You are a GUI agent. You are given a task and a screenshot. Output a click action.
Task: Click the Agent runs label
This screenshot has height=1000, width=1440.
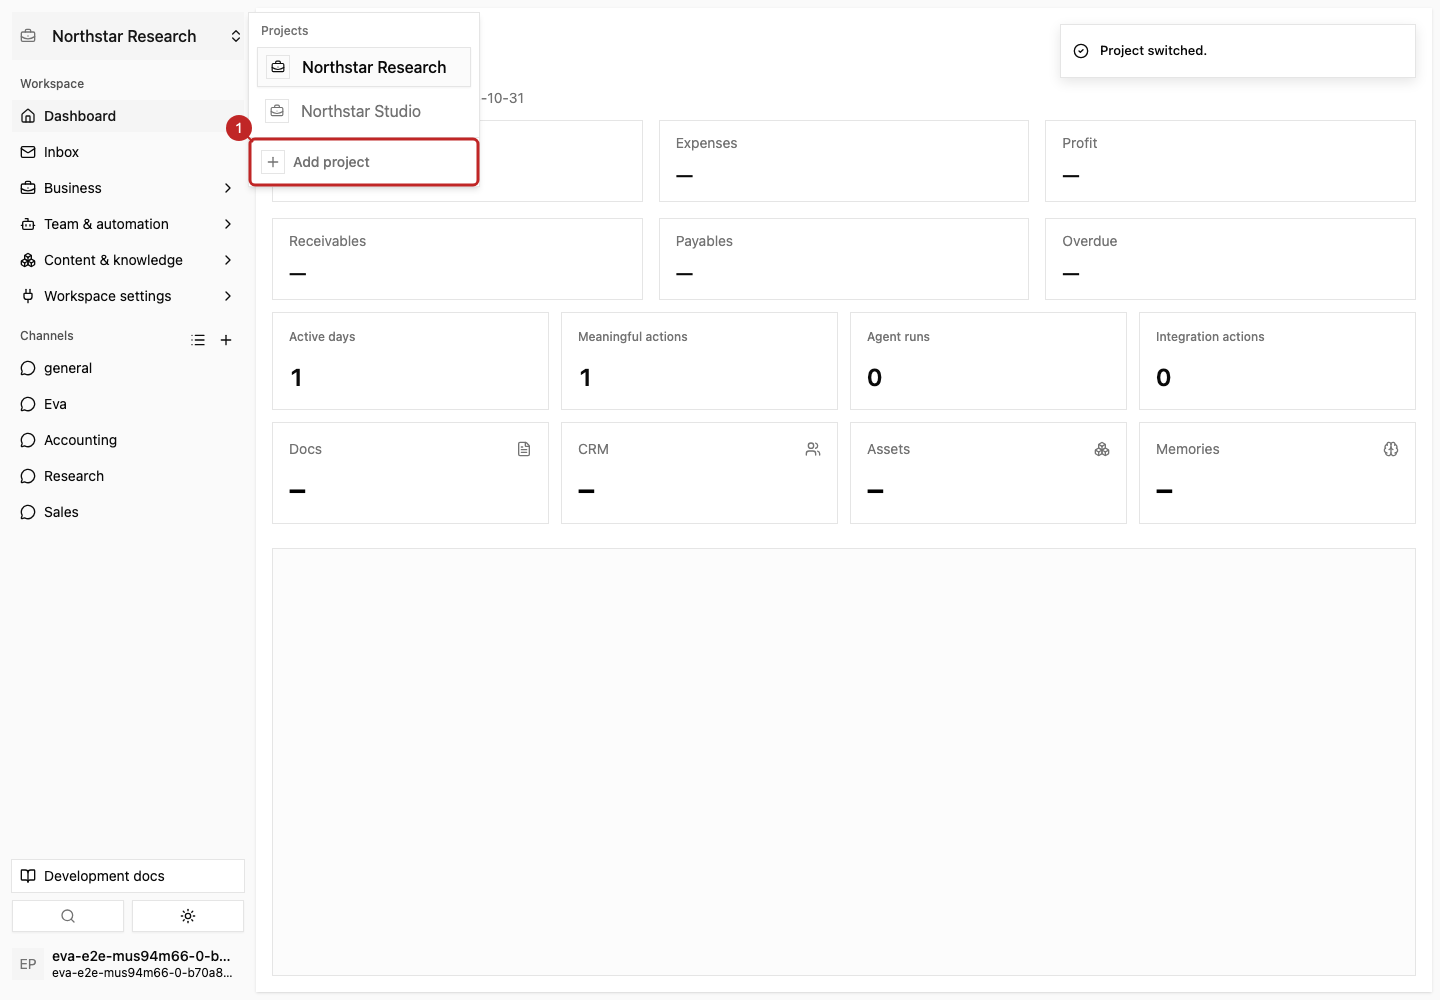(898, 337)
